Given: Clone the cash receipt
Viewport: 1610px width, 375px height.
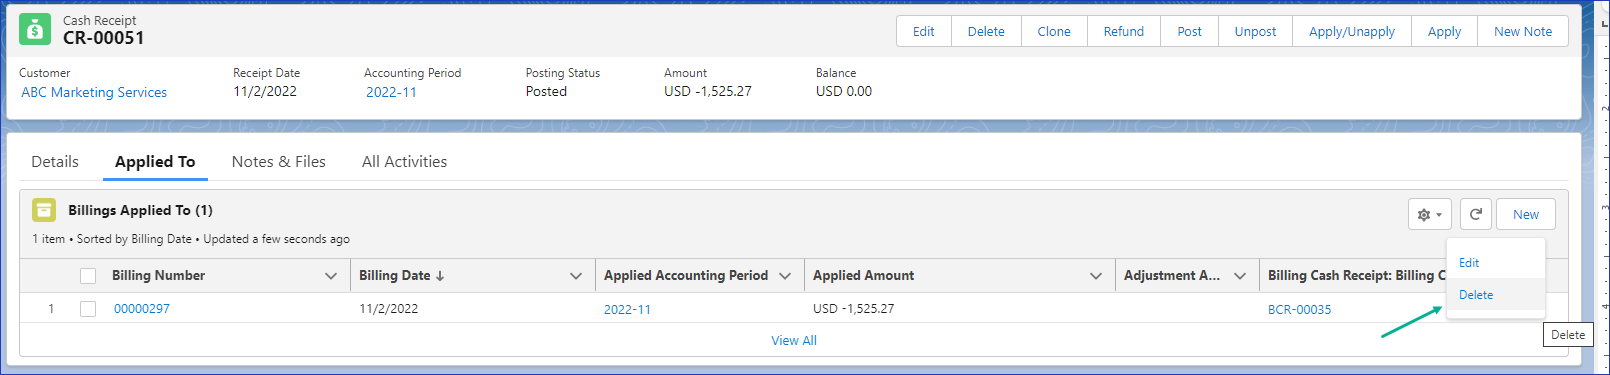Looking at the screenshot, I should tap(1054, 31).
